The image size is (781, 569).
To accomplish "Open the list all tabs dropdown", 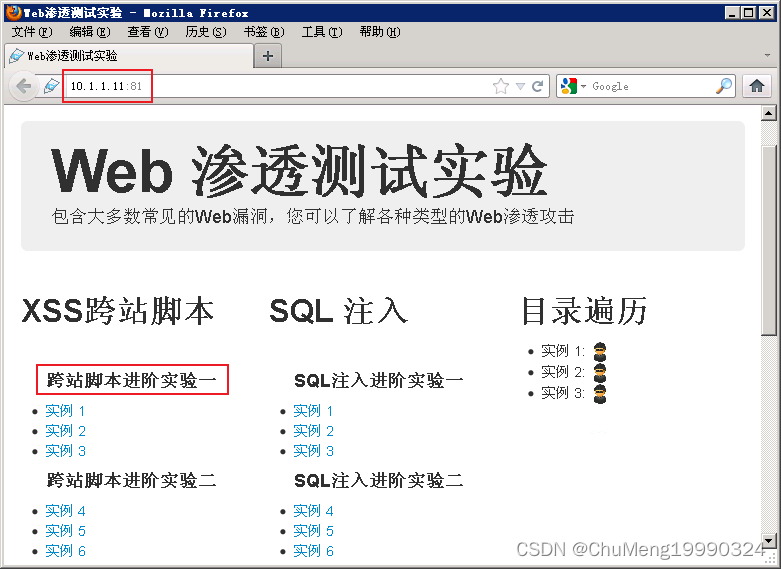I will coord(768,55).
